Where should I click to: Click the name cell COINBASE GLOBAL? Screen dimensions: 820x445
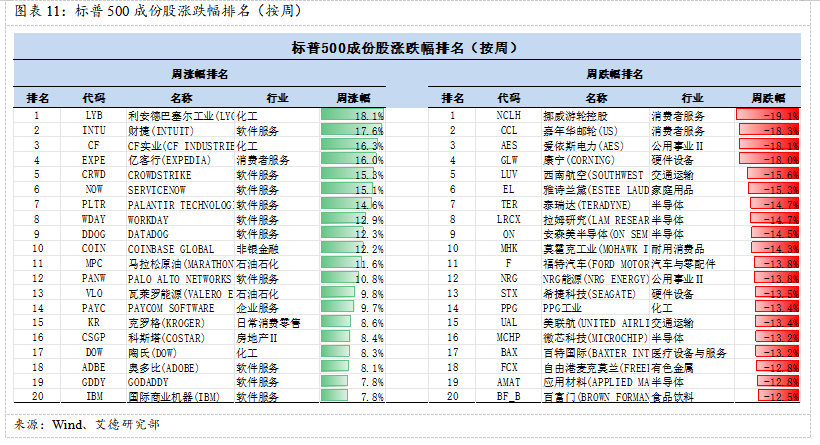pos(170,249)
